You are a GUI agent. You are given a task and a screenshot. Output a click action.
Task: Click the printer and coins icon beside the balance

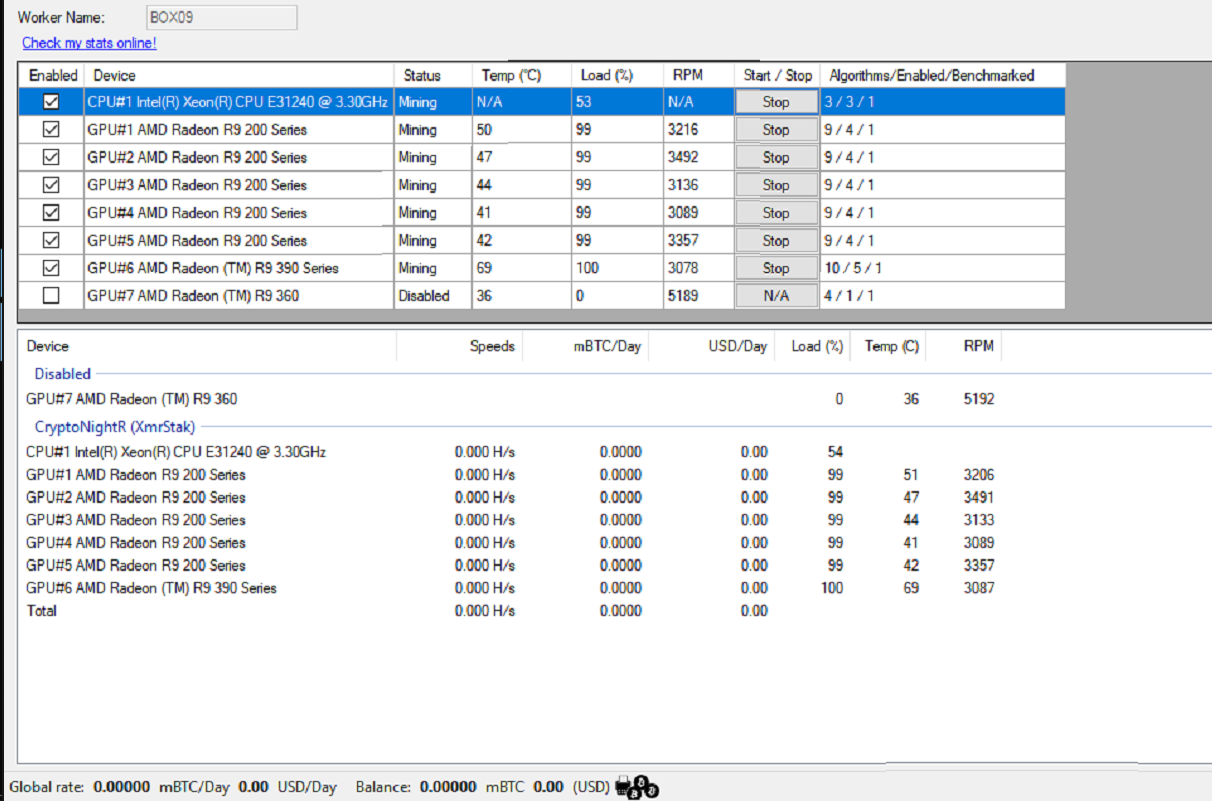tap(637, 787)
